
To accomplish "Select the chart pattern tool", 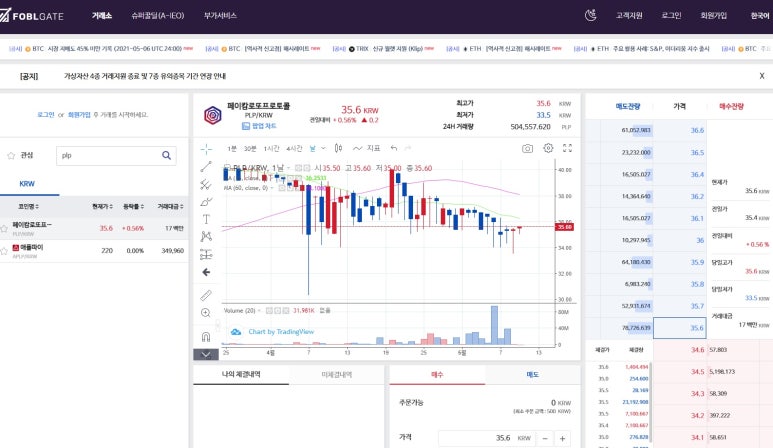I will pos(206,237).
